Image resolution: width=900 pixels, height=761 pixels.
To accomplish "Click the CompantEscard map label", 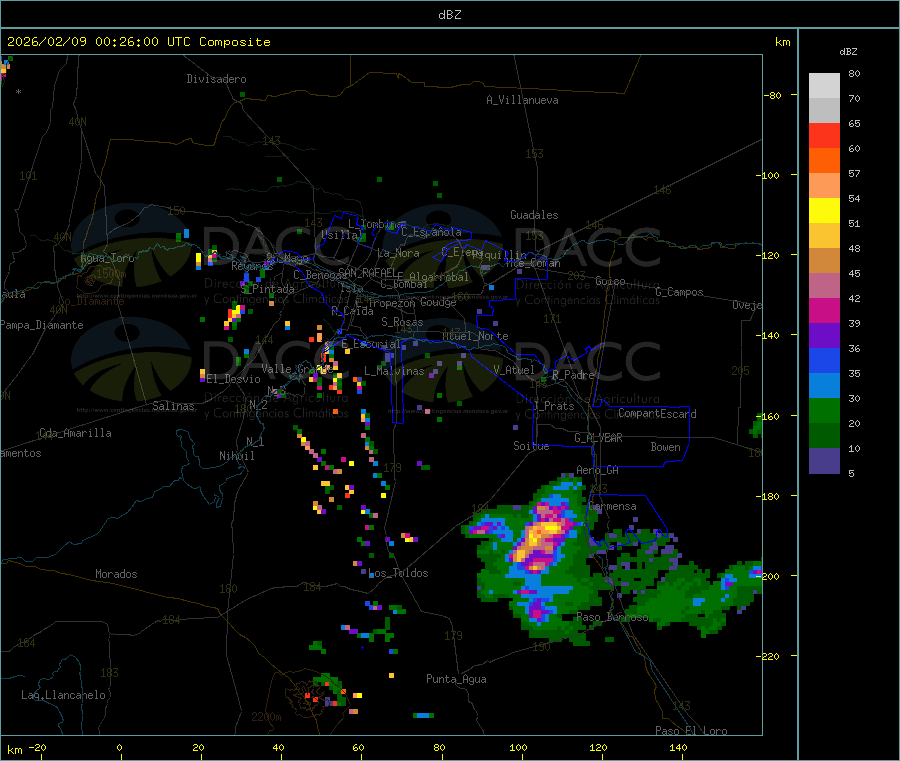I will click(x=657, y=414).
